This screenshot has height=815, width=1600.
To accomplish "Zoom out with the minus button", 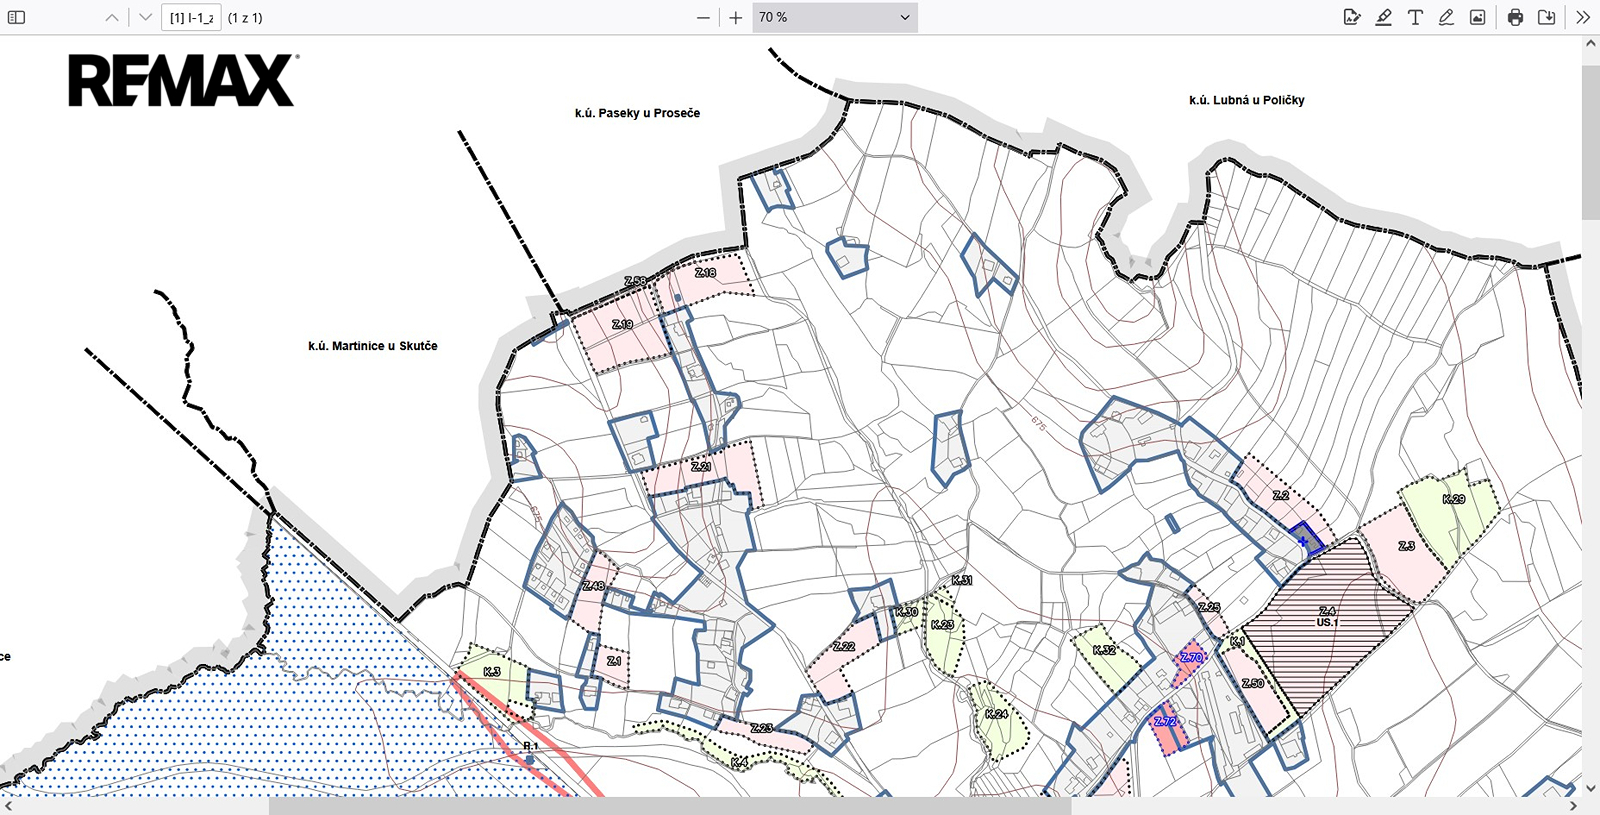I will [703, 17].
